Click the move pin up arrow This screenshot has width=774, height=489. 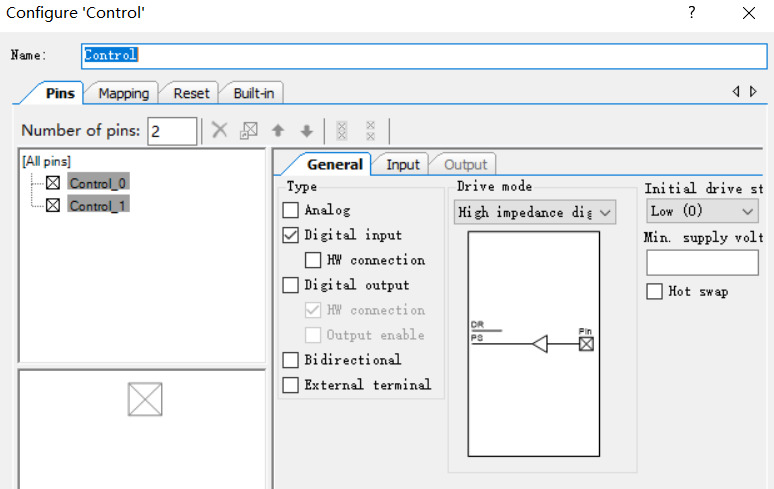coord(278,131)
